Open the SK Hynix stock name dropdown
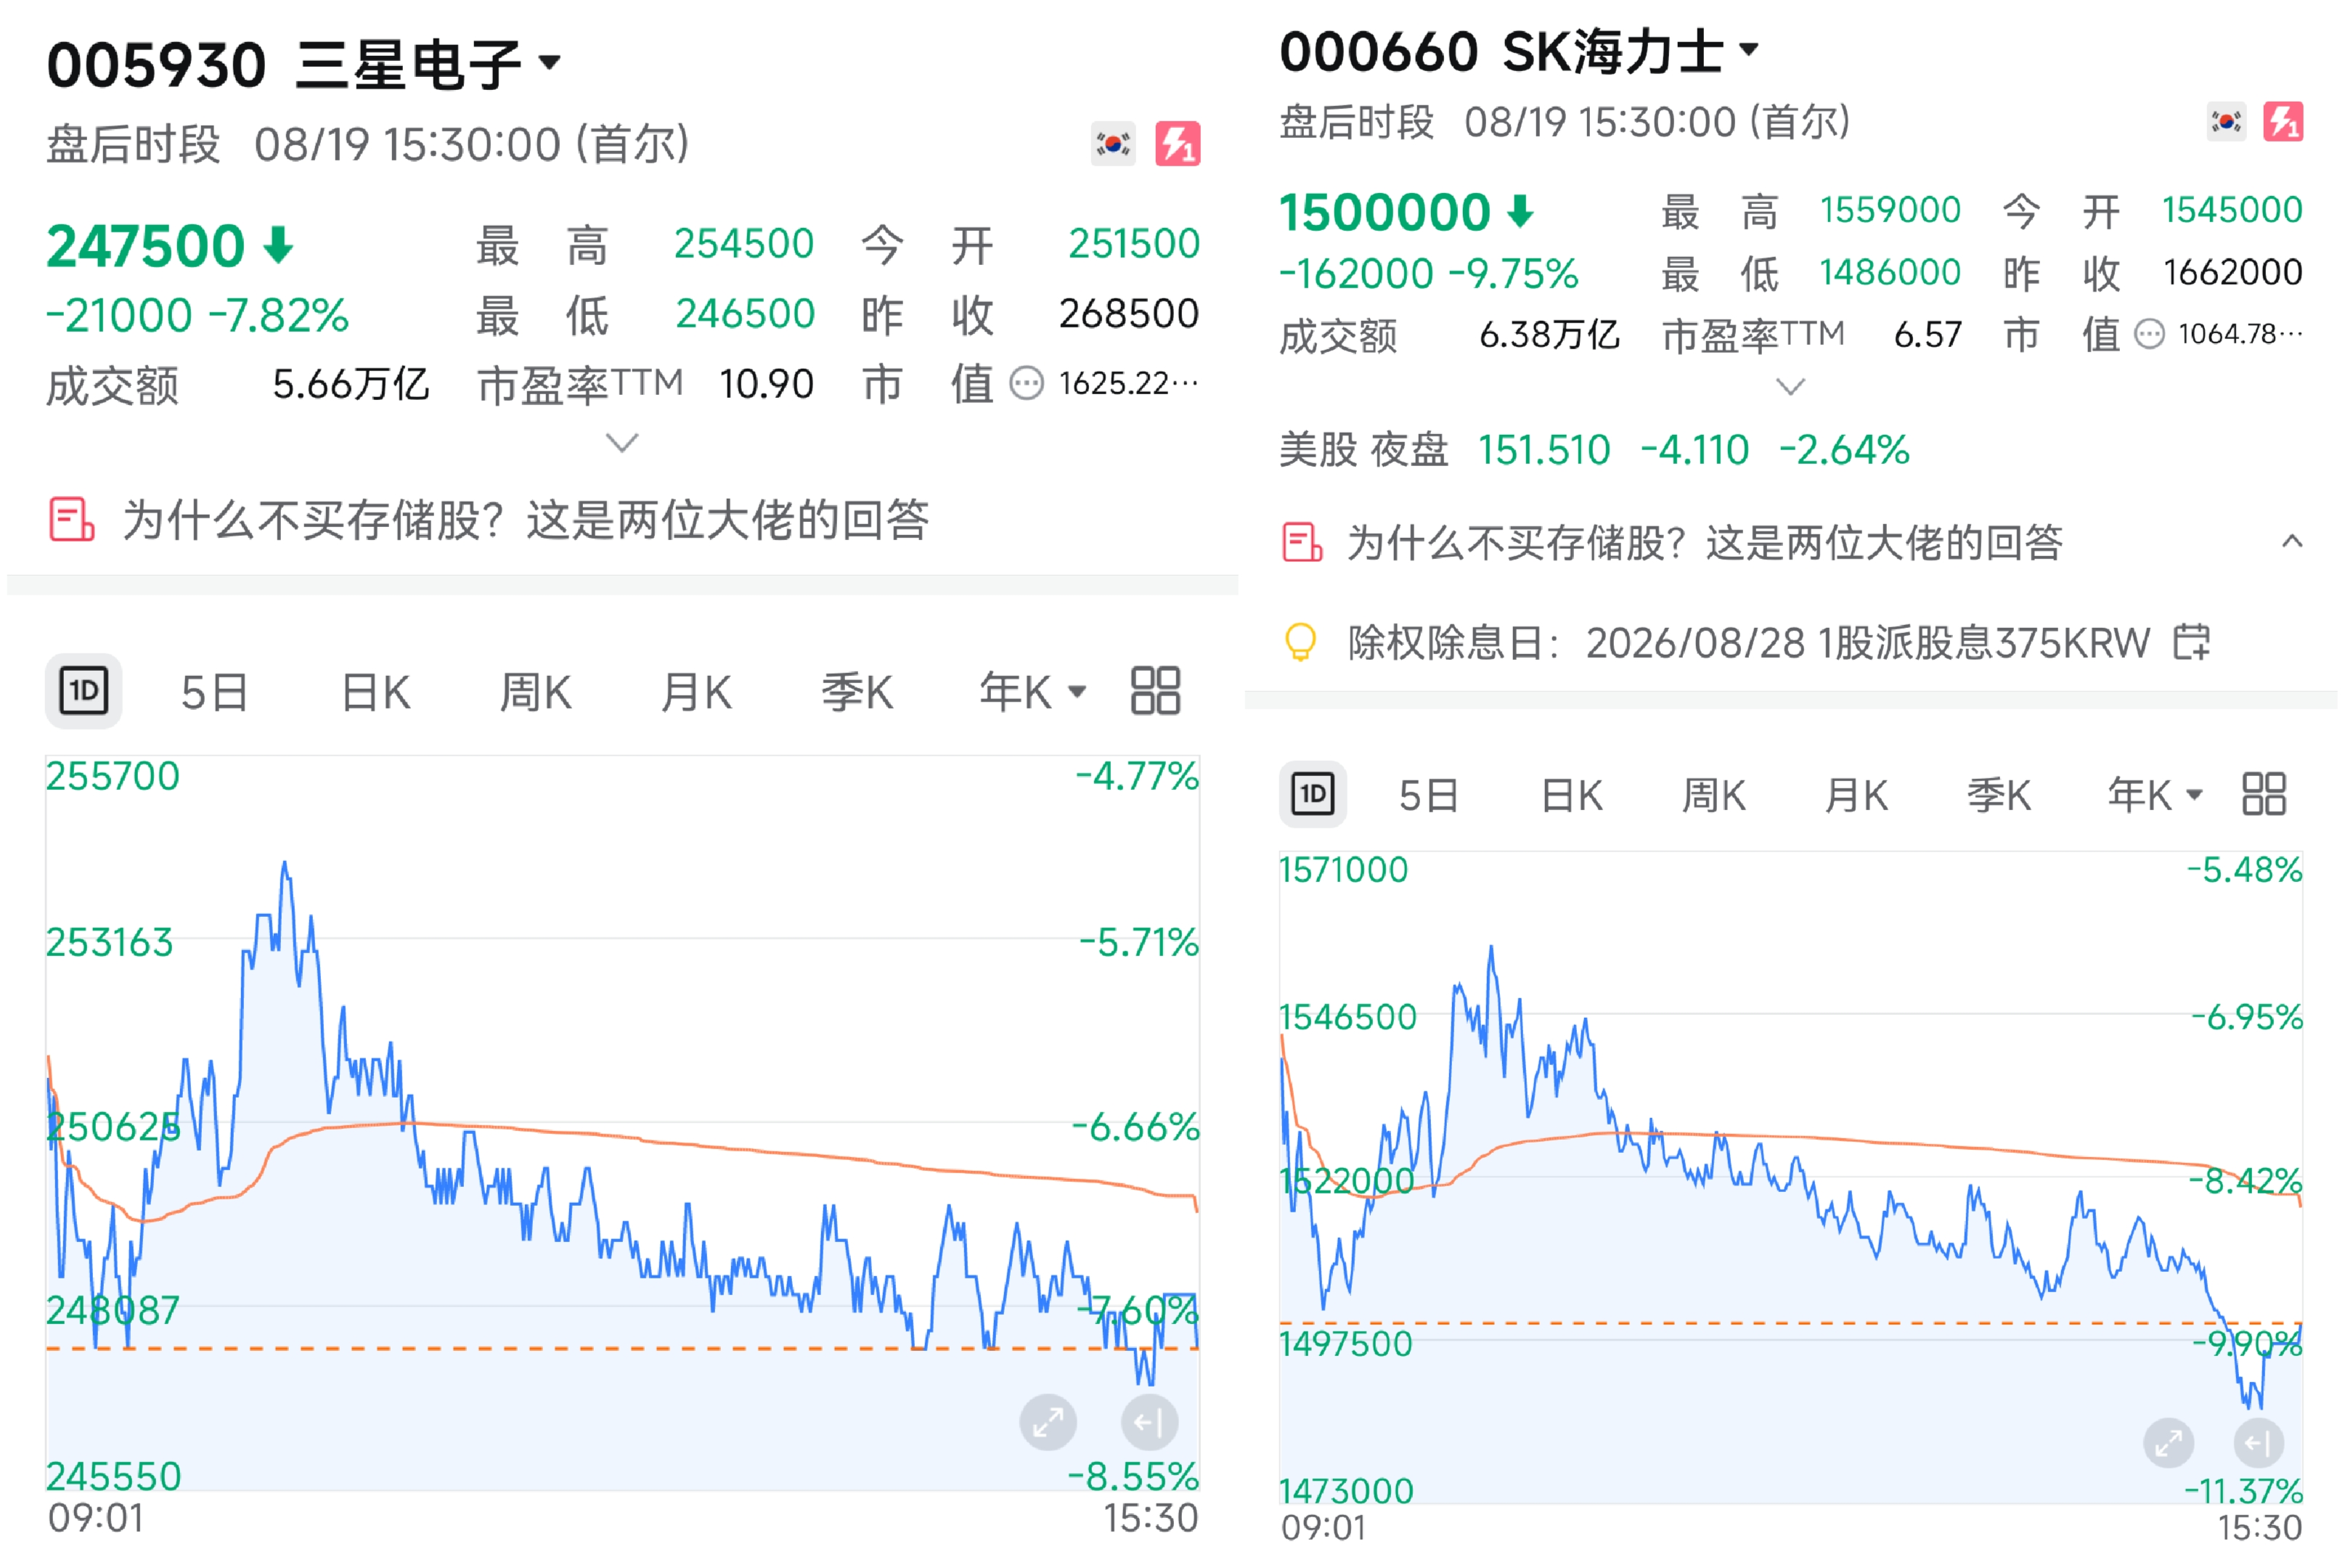 tap(1748, 49)
